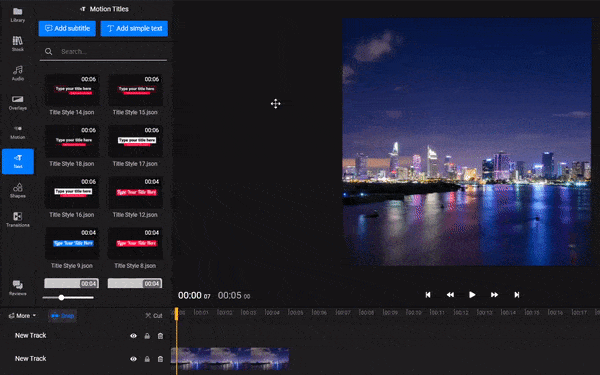Open the Shapes panel
Screen dimensions: 600x375
click(x=18, y=190)
